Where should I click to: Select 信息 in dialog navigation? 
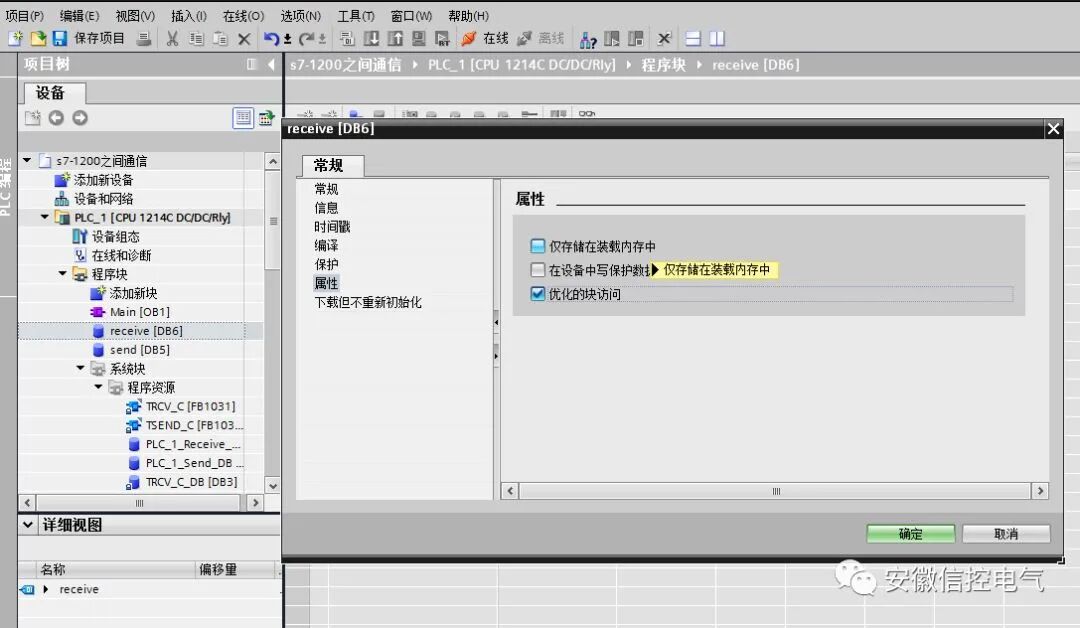click(x=326, y=208)
